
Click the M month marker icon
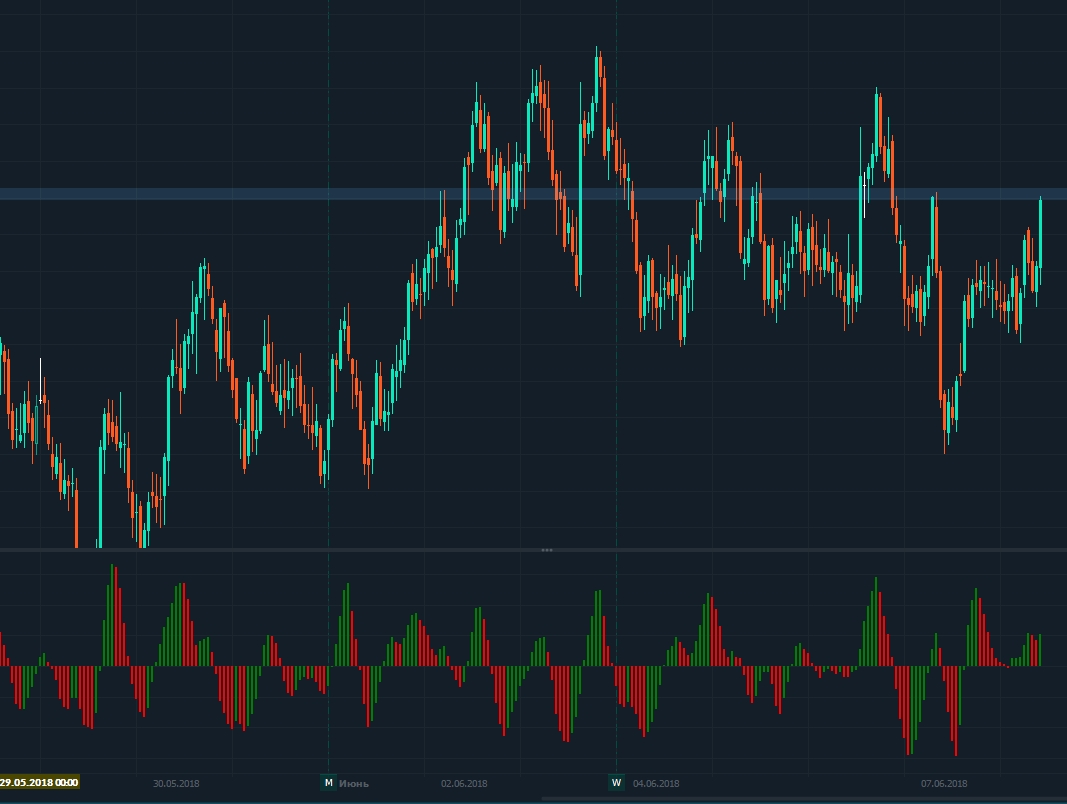point(328,783)
